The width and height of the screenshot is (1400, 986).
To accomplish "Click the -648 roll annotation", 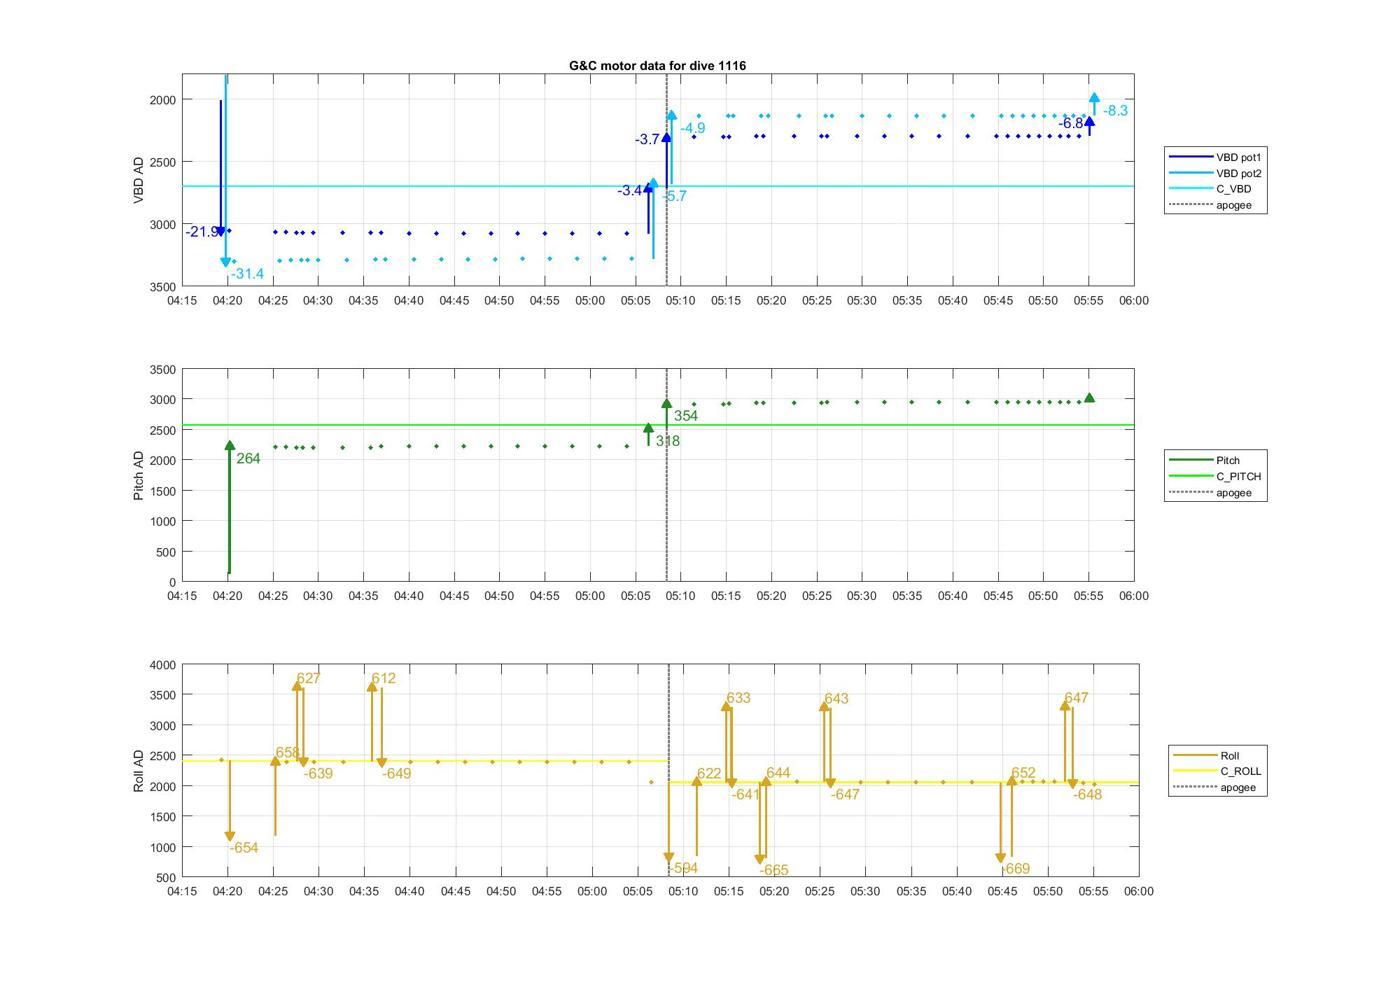I will coord(1087,795).
